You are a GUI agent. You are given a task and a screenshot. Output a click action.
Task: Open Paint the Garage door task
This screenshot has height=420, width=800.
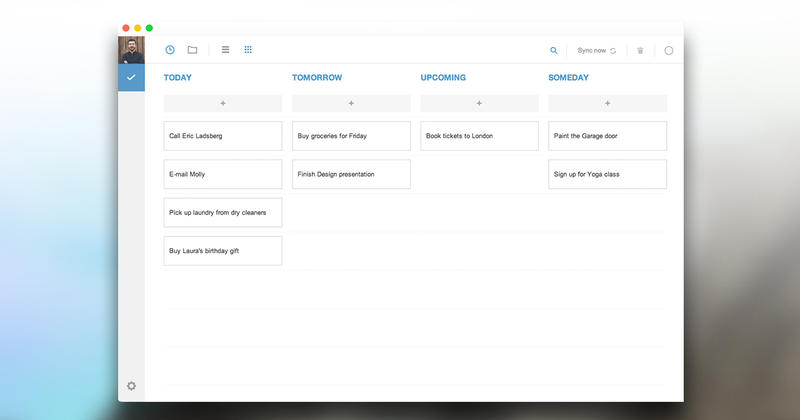pos(607,136)
